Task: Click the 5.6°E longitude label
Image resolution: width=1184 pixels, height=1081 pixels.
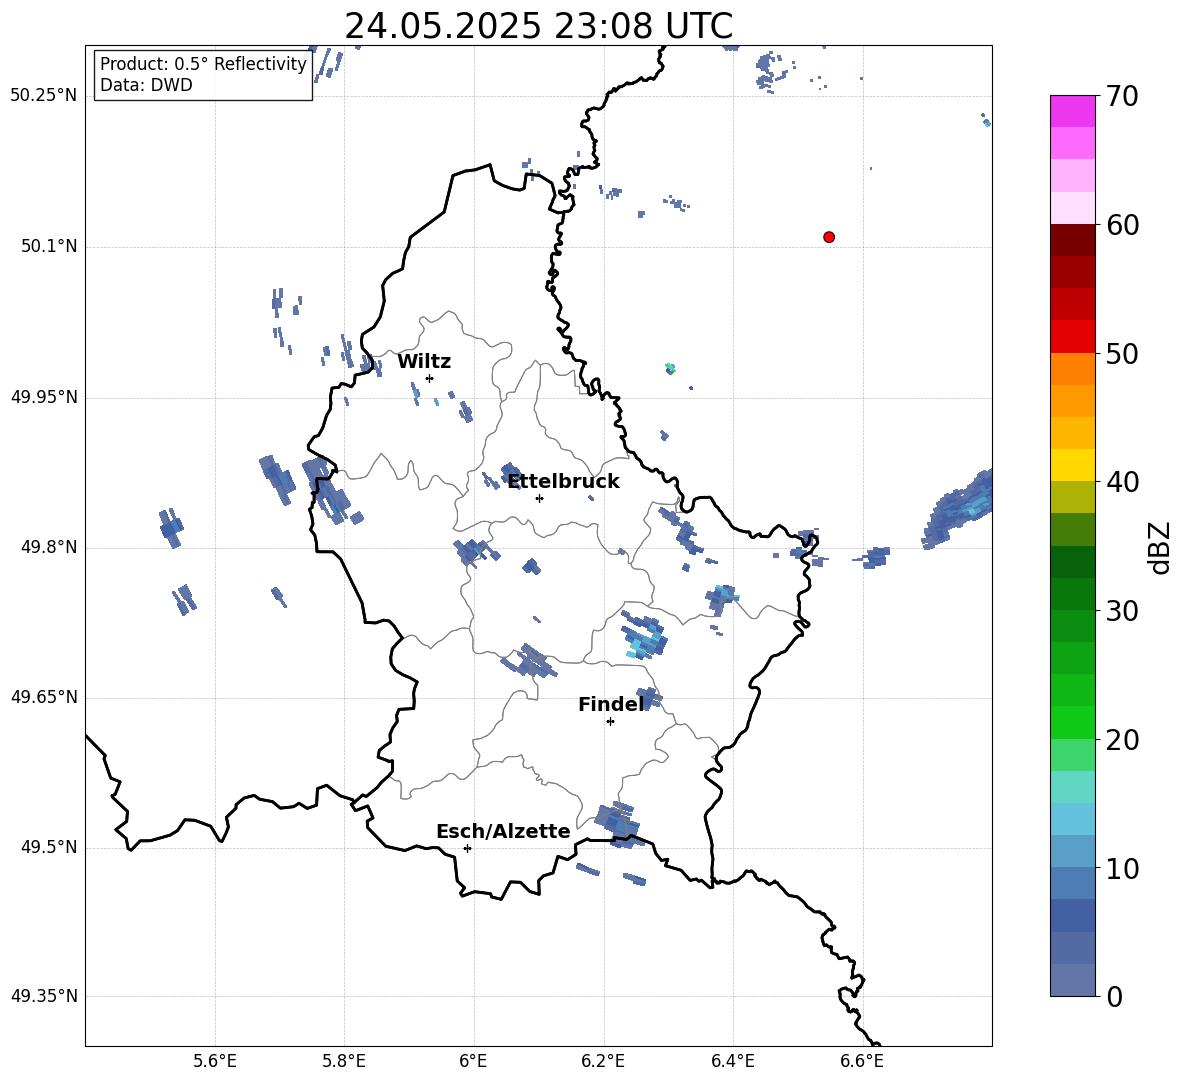Action: (215, 1061)
